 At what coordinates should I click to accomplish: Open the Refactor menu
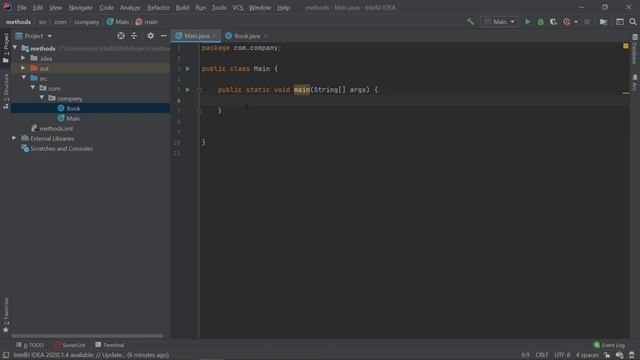click(158, 7)
